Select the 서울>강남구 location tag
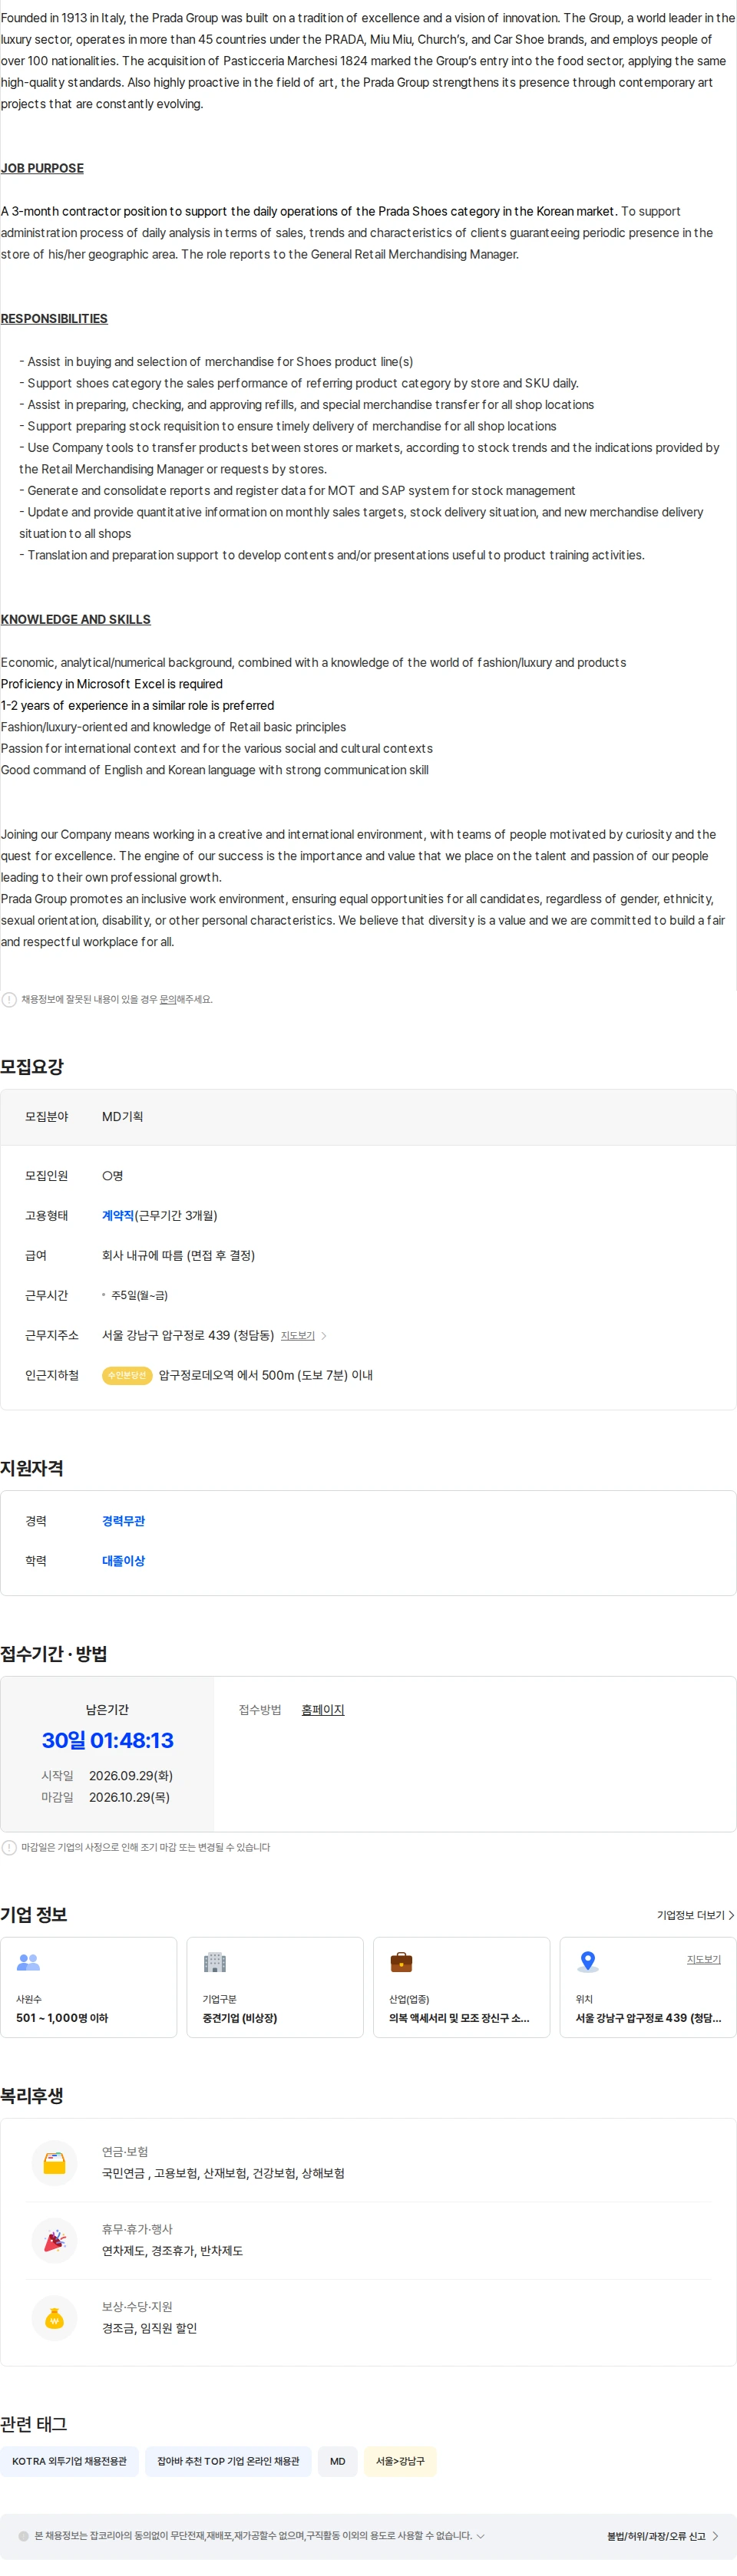The height and width of the screenshot is (2576, 737). (x=400, y=2461)
